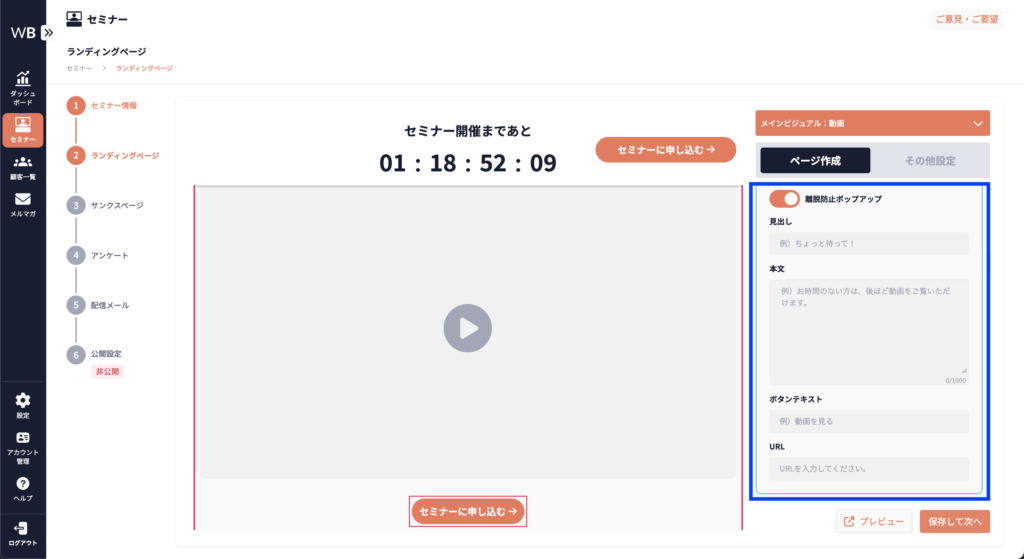Click the ログアウト logout icon
The width and height of the screenshot is (1024, 559).
coord(22,528)
